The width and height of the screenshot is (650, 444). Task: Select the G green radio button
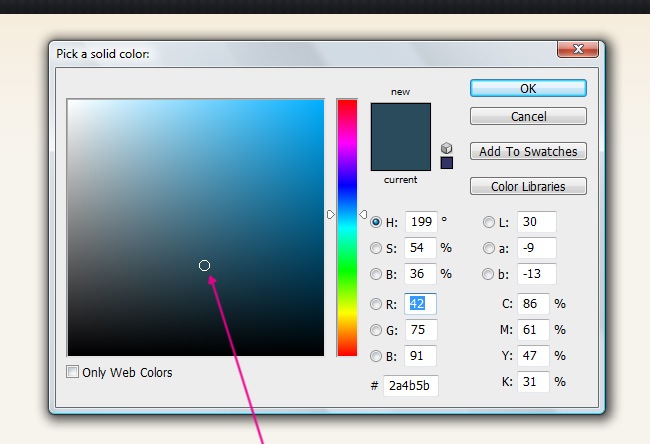[x=376, y=330]
